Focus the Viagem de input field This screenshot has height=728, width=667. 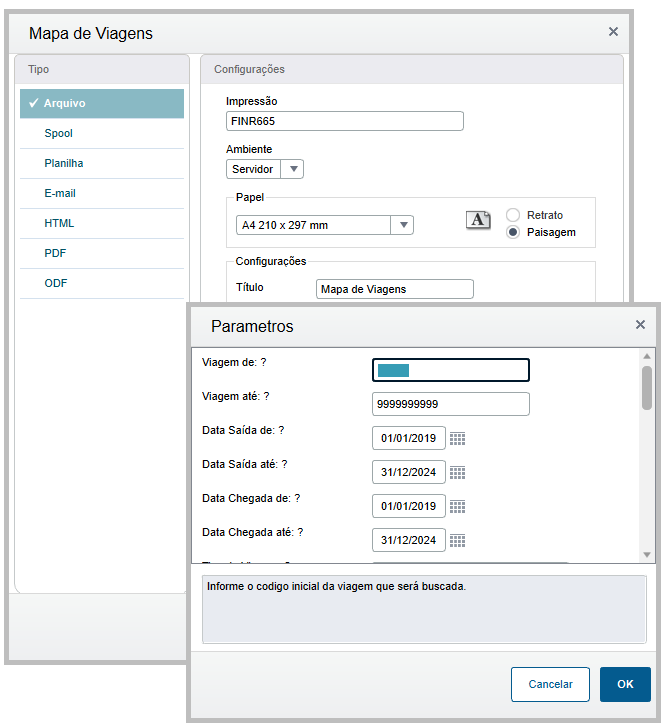451,370
